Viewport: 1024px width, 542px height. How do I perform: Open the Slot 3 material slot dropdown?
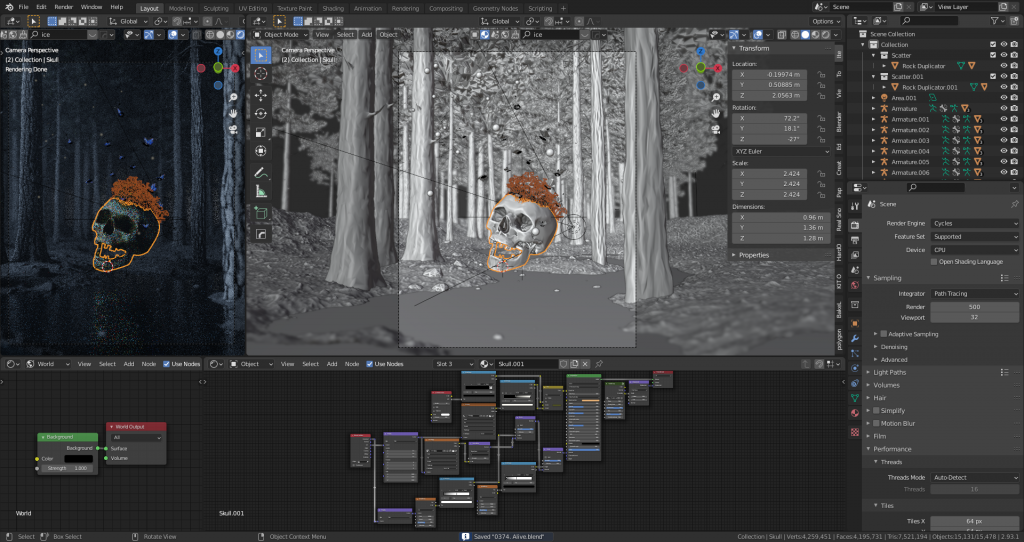[x=454, y=364]
